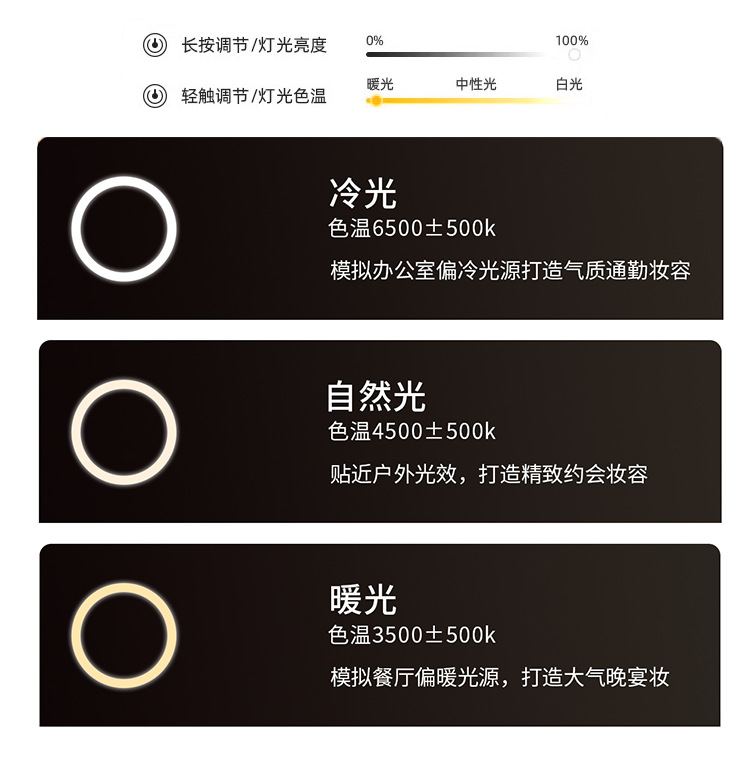Click the color temperature slider's orange knob
Image resolution: width=750 pixels, height=760 pixels.
click(376, 100)
